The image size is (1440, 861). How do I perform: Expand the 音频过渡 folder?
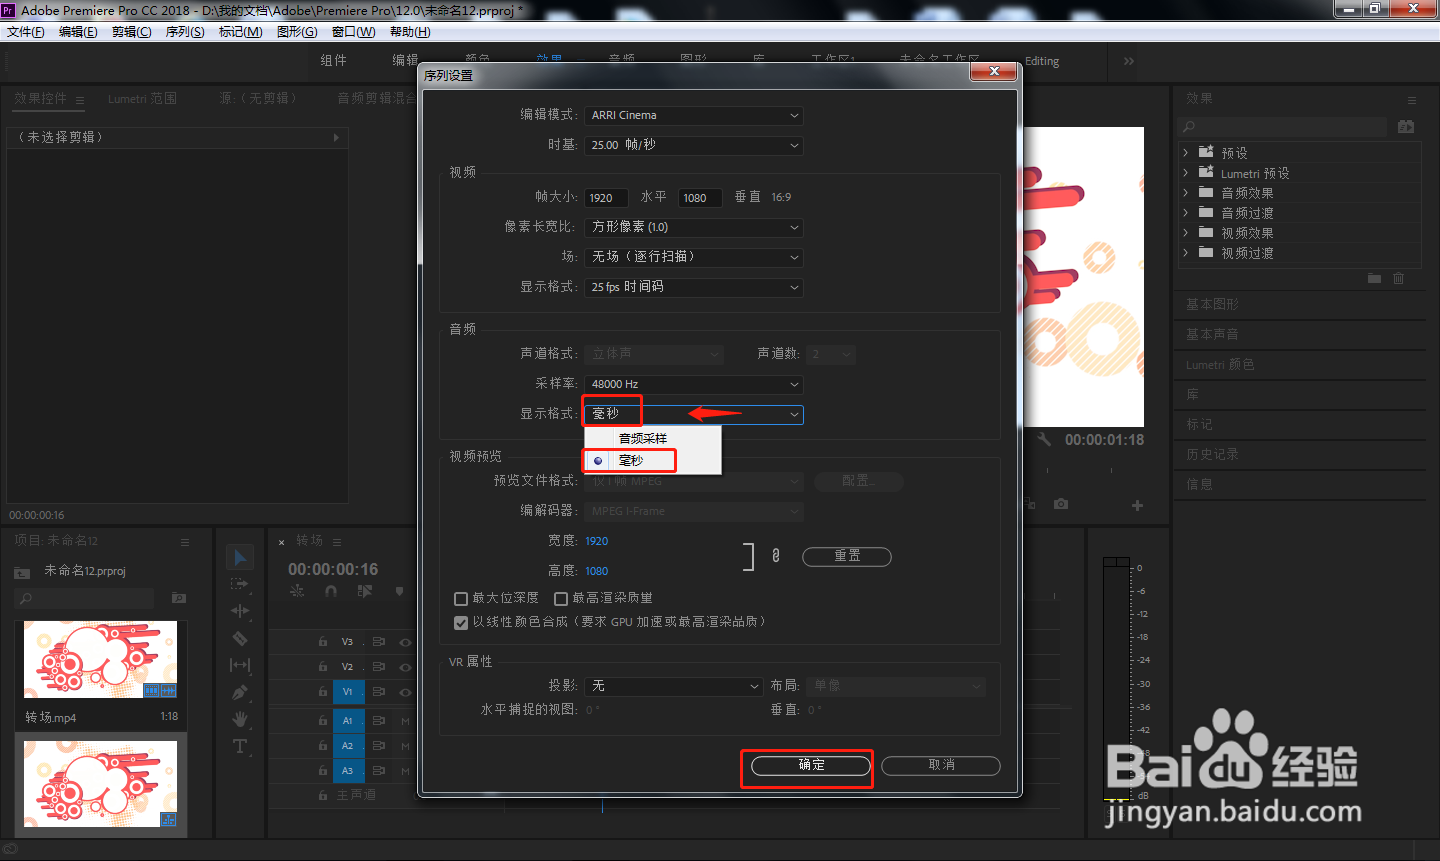coord(1186,213)
